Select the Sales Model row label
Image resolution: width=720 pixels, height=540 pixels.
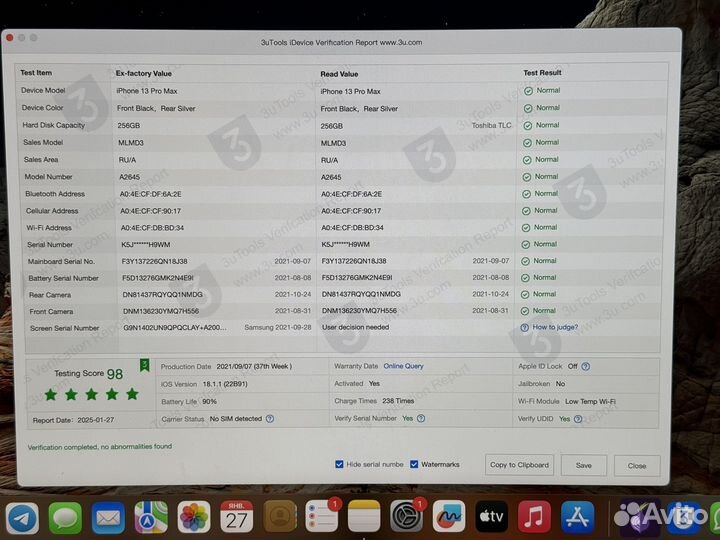click(x=43, y=142)
